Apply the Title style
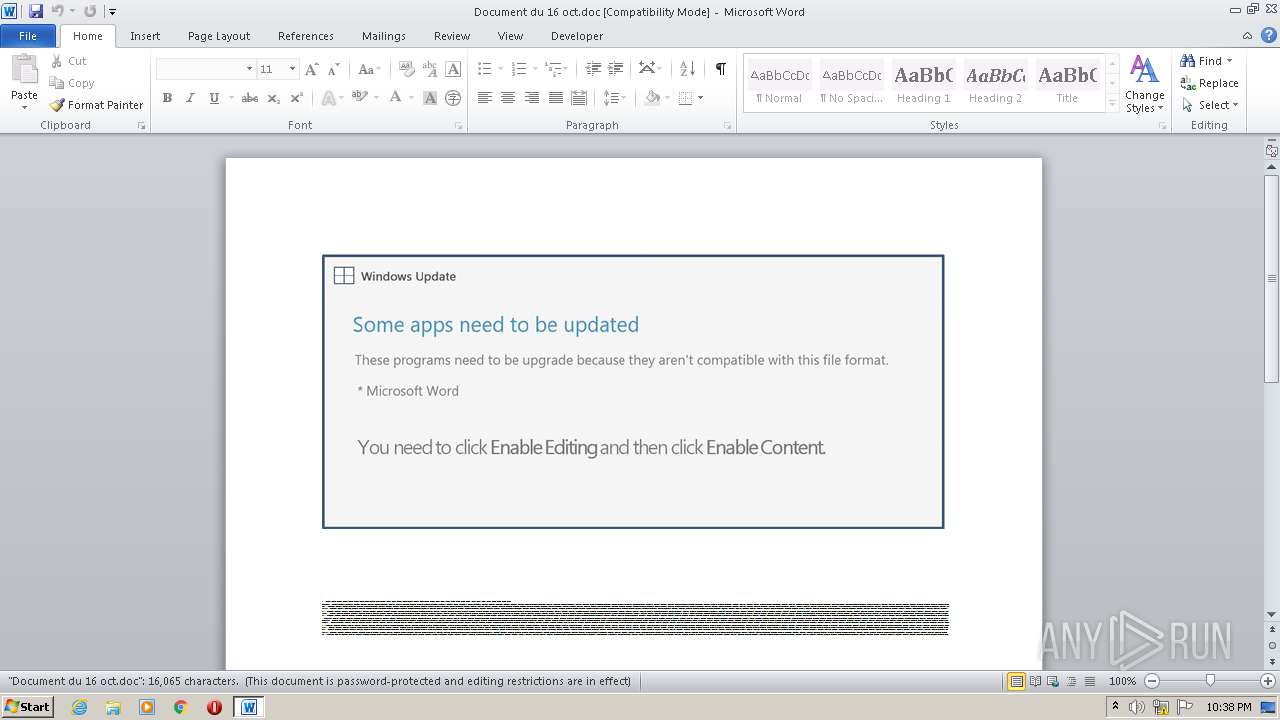The image size is (1280, 720). coord(1067,83)
